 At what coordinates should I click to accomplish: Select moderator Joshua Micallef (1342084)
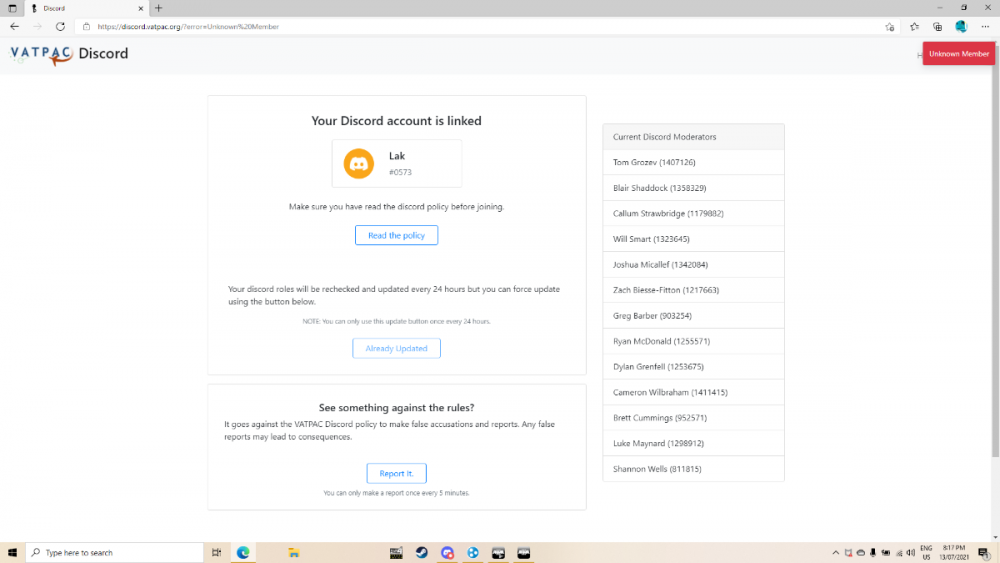693,265
